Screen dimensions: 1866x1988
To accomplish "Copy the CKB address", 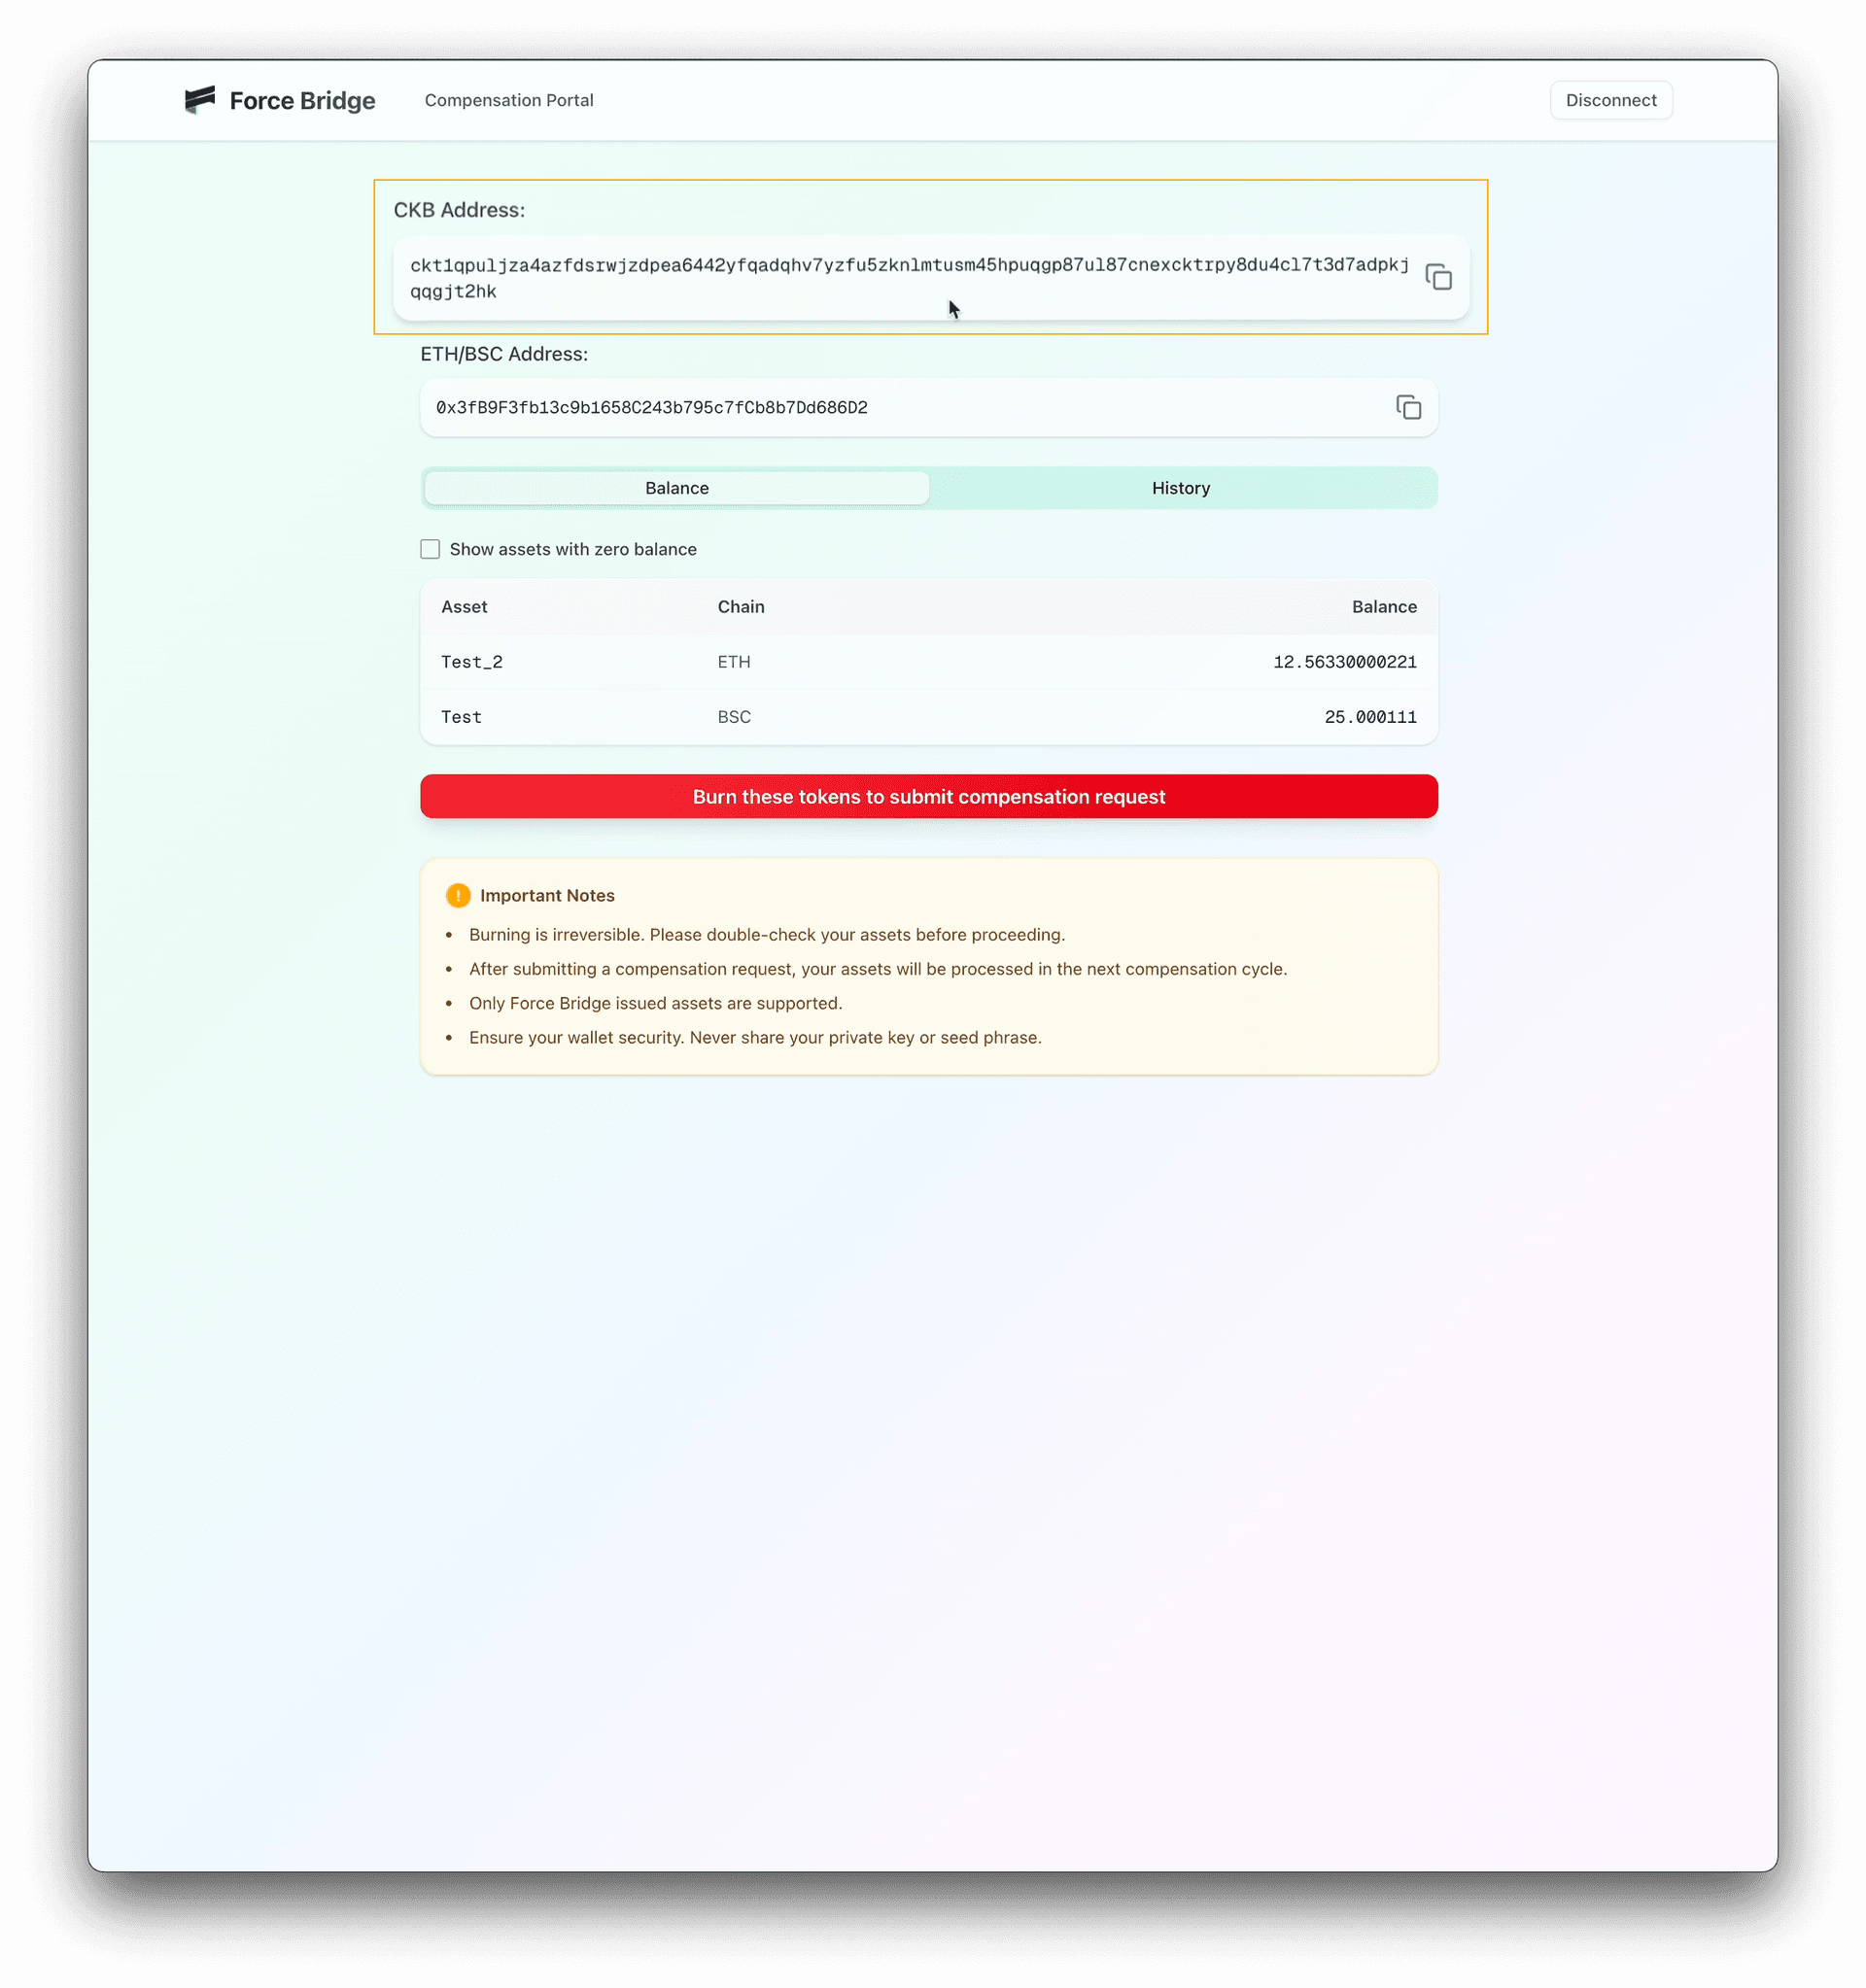I will pyautogui.click(x=1438, y=277).
